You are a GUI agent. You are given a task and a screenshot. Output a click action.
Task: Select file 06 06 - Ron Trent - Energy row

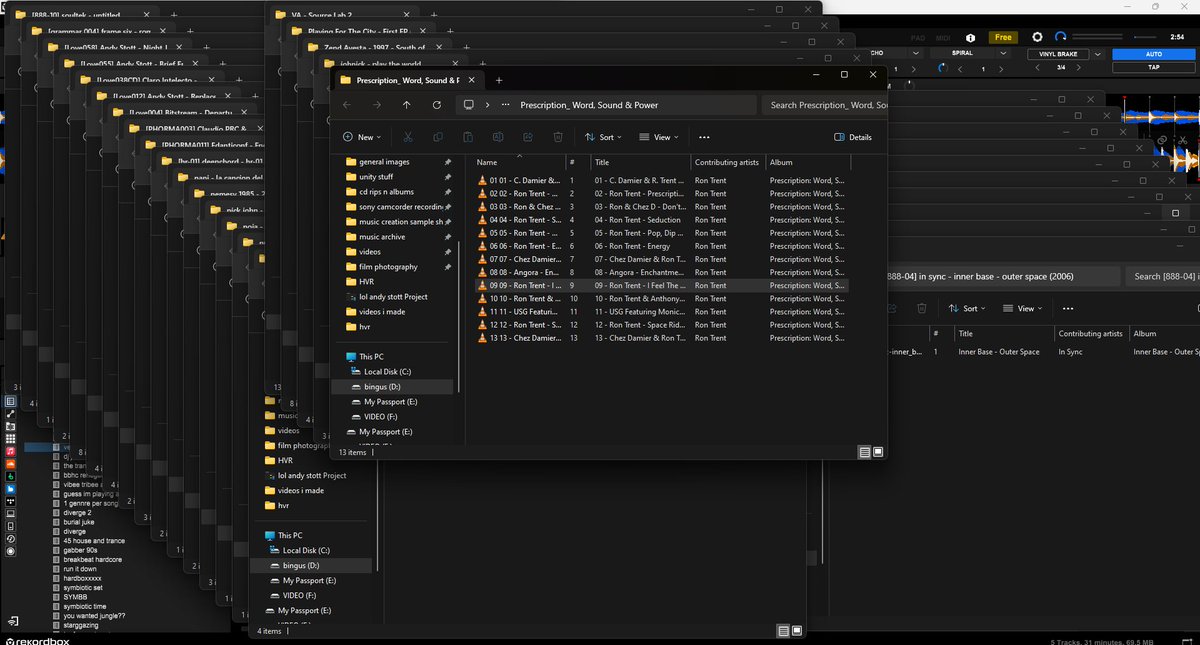pyautogui.click(x=661, y=246)
